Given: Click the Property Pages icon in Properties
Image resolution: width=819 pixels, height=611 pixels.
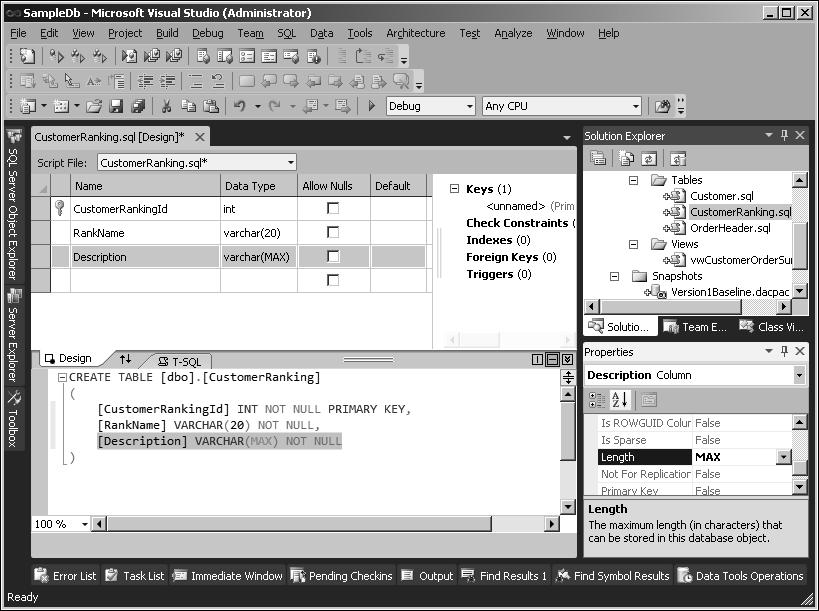Looking at the screenshot, I should [649, 400].
